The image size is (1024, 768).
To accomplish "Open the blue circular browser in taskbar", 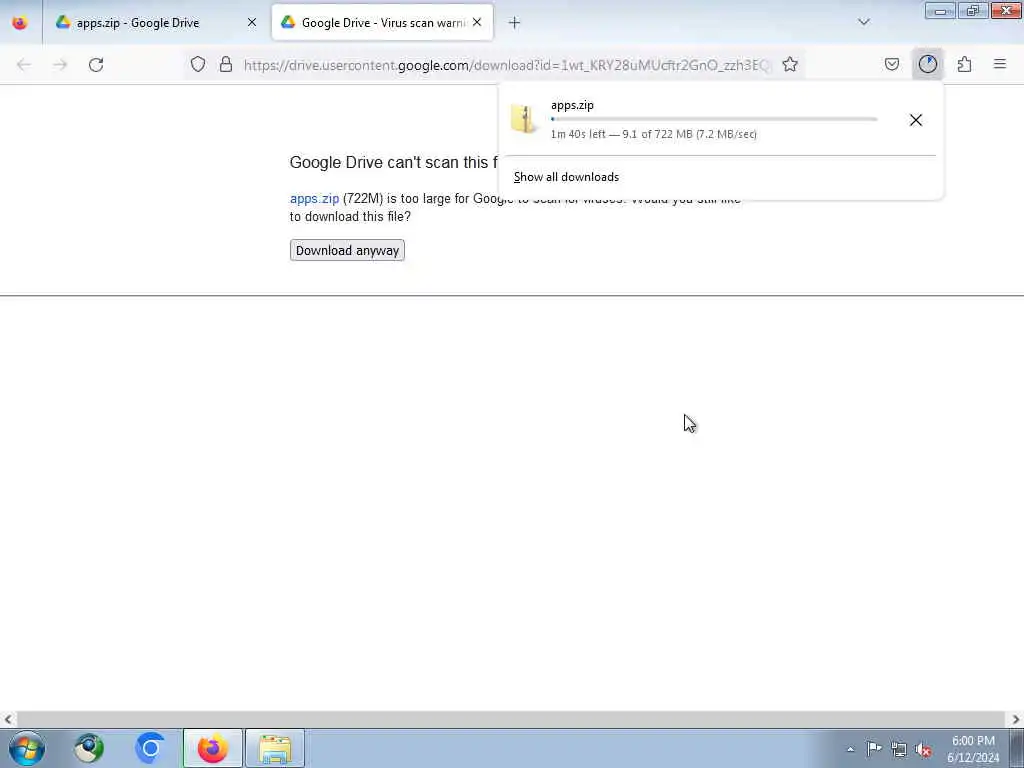I will 150,748.
